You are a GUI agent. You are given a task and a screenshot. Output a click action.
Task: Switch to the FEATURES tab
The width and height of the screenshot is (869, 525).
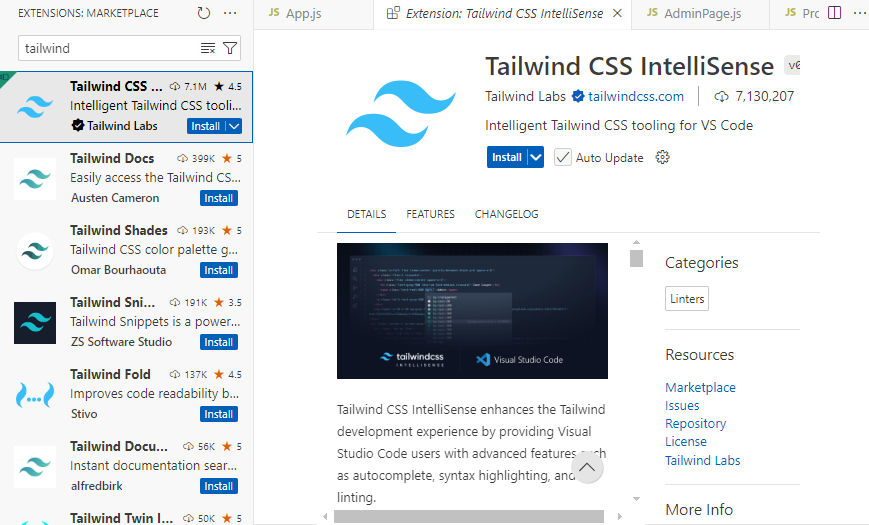[430, 214]
